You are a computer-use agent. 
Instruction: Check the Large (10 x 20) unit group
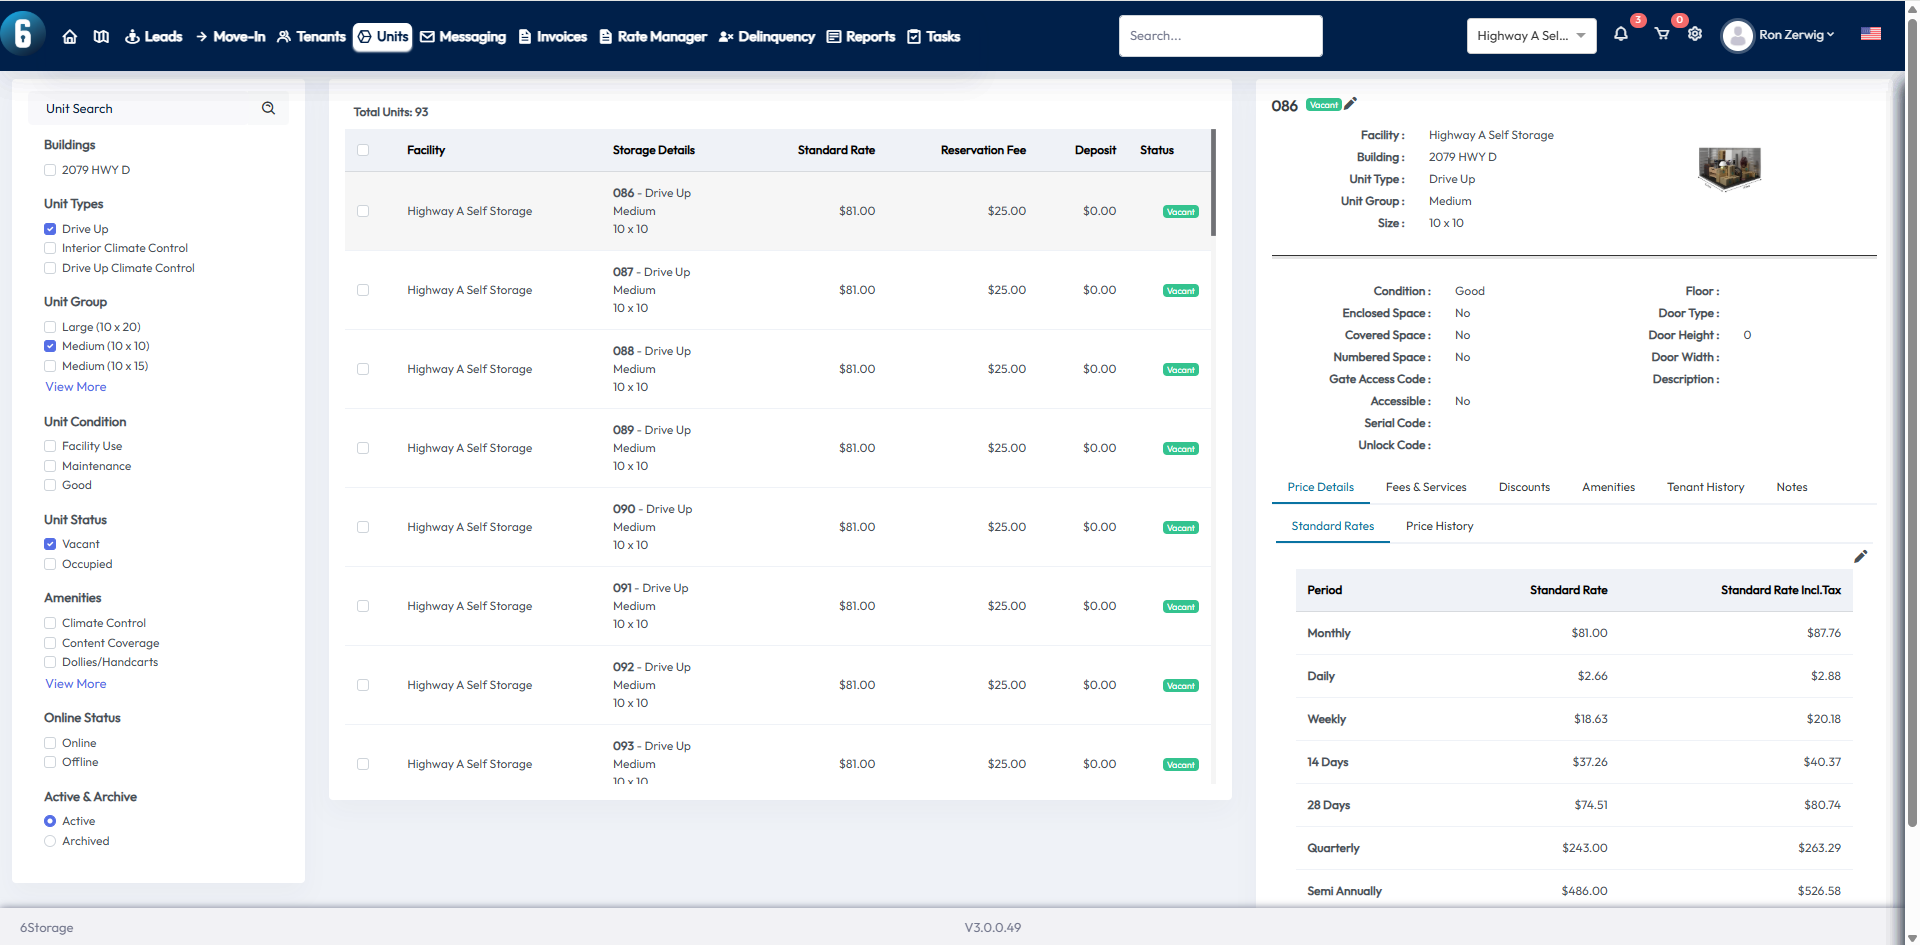point(50,327)
